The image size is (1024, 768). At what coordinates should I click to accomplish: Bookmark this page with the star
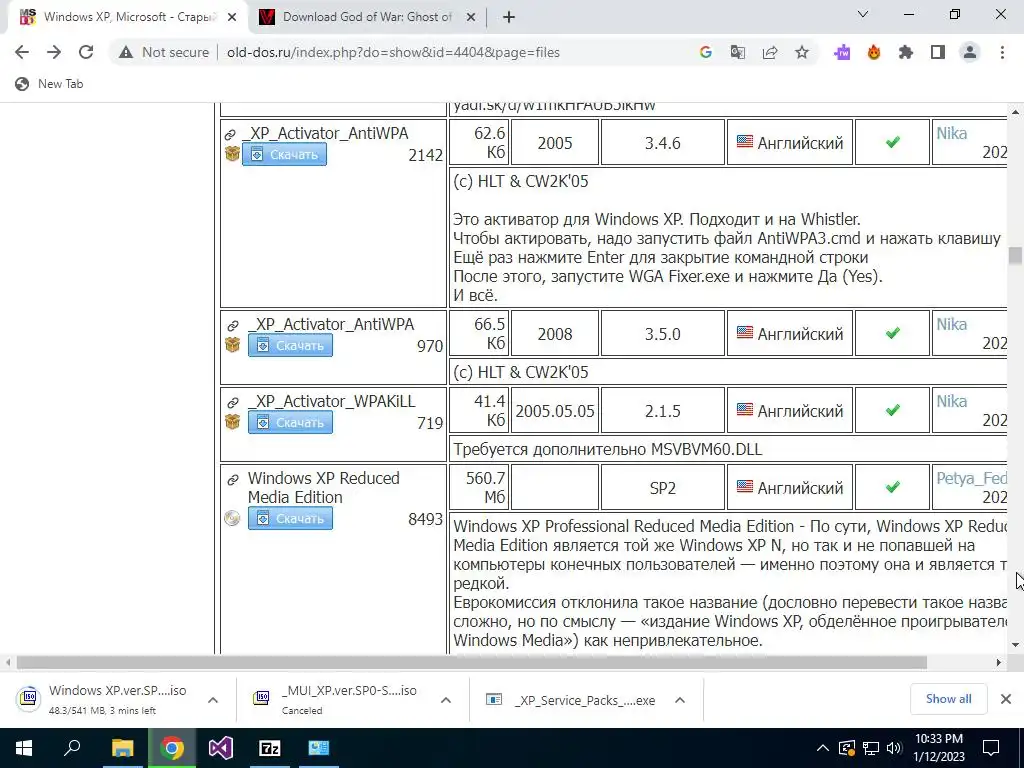click(x=802, y=52)
